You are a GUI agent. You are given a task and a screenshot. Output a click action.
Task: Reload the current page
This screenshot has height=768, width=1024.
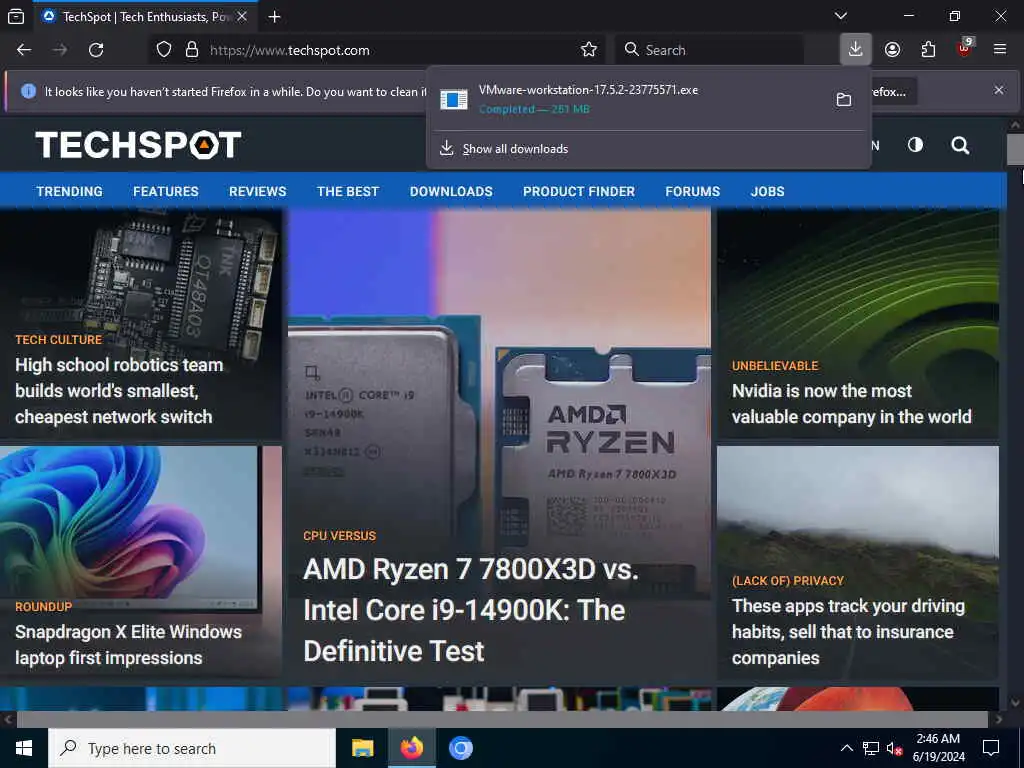coord(96,50)
